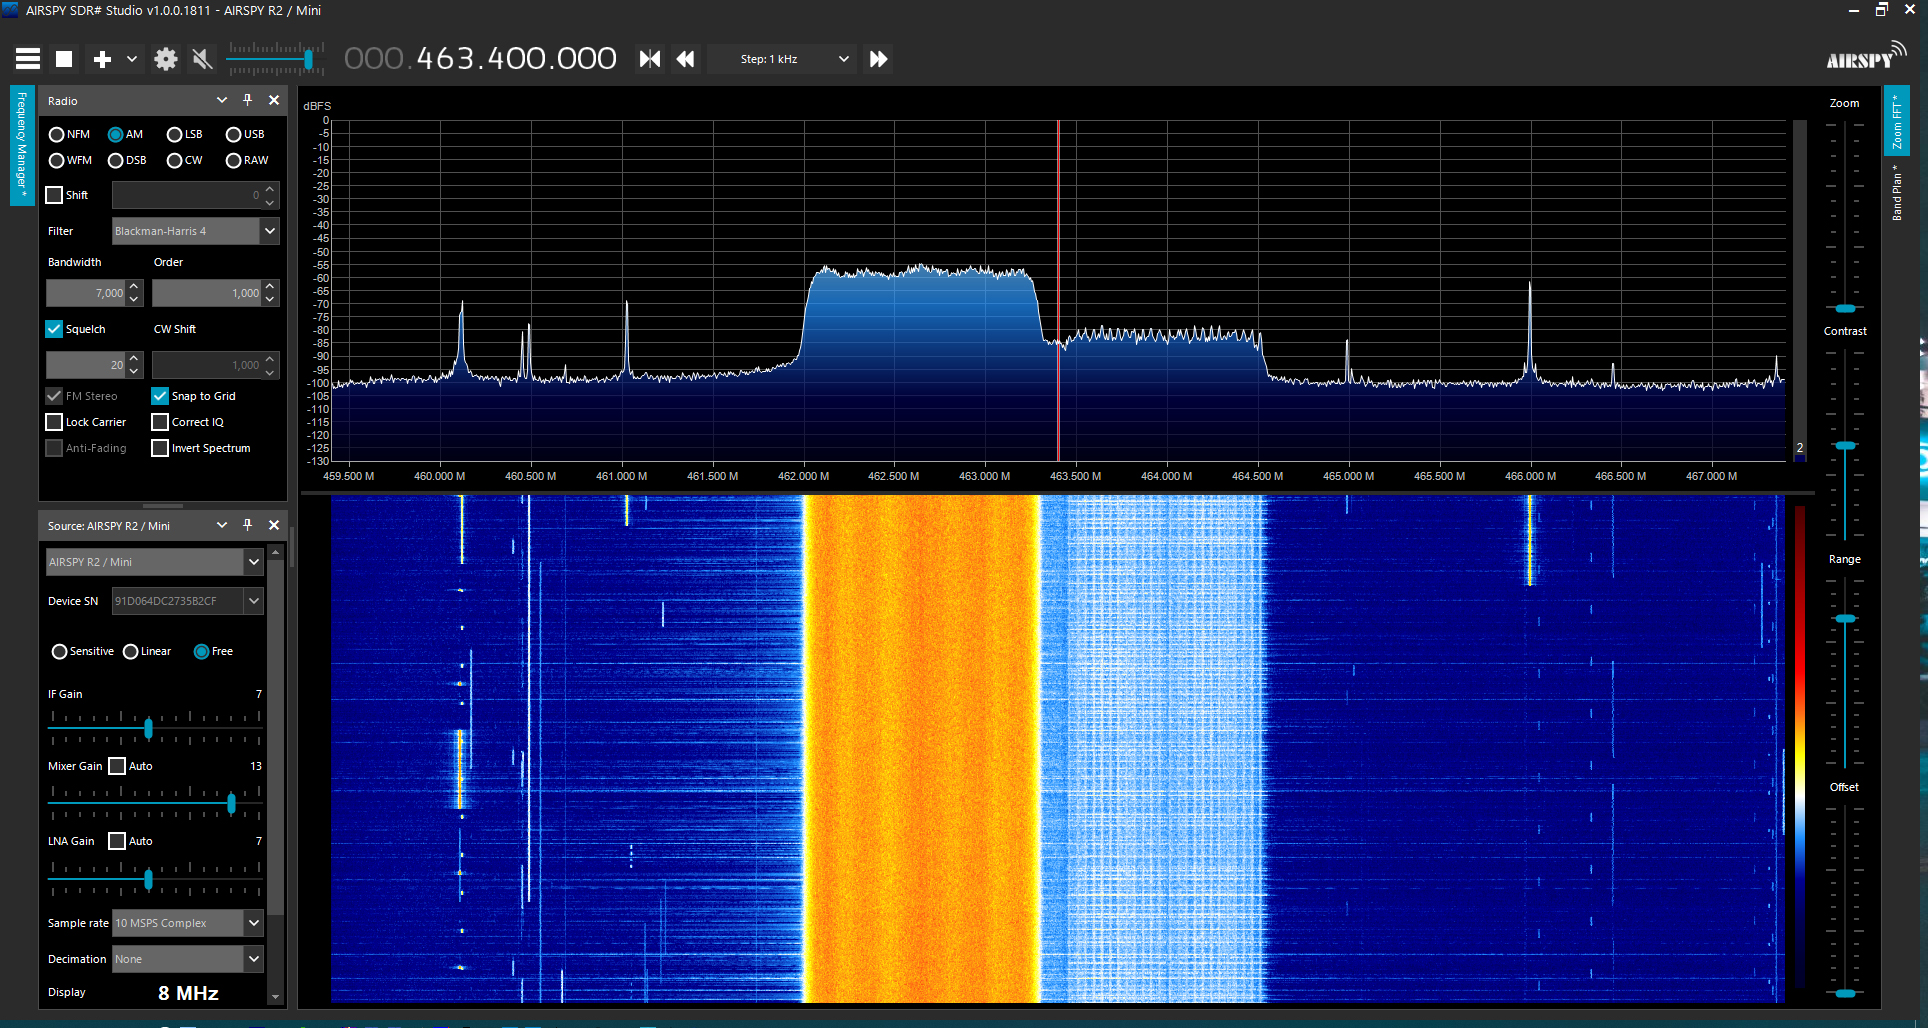
Task: Click the LNA Gain slider
Action: click(x=155, y=879)
